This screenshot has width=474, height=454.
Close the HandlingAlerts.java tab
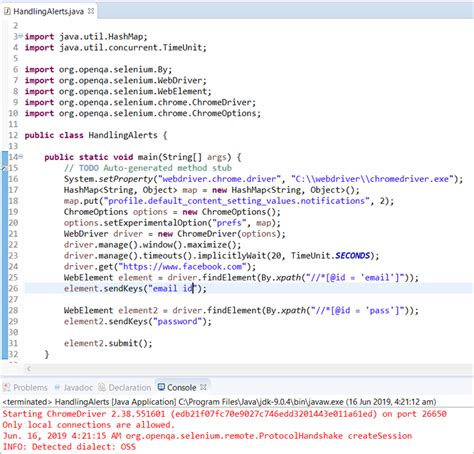(91, 11)
